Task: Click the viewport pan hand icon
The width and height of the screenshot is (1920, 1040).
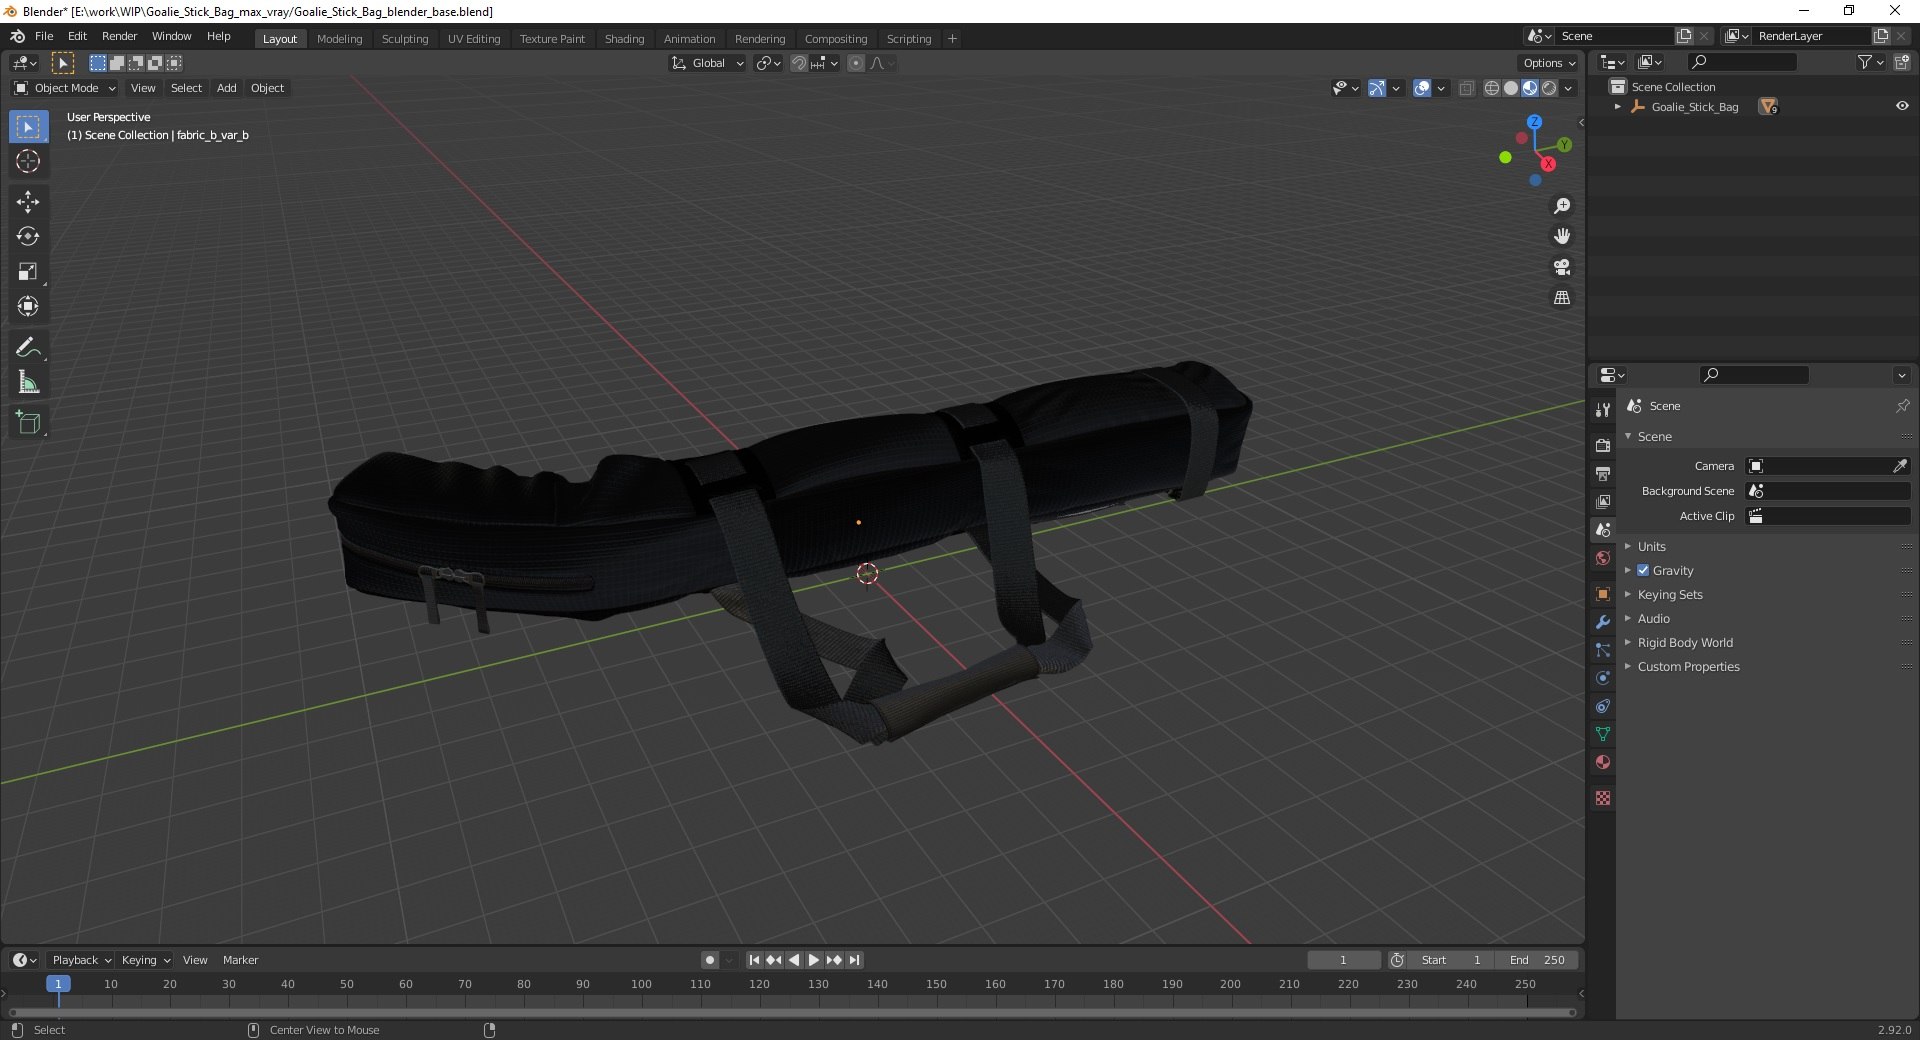Action: coord(1562,237)
